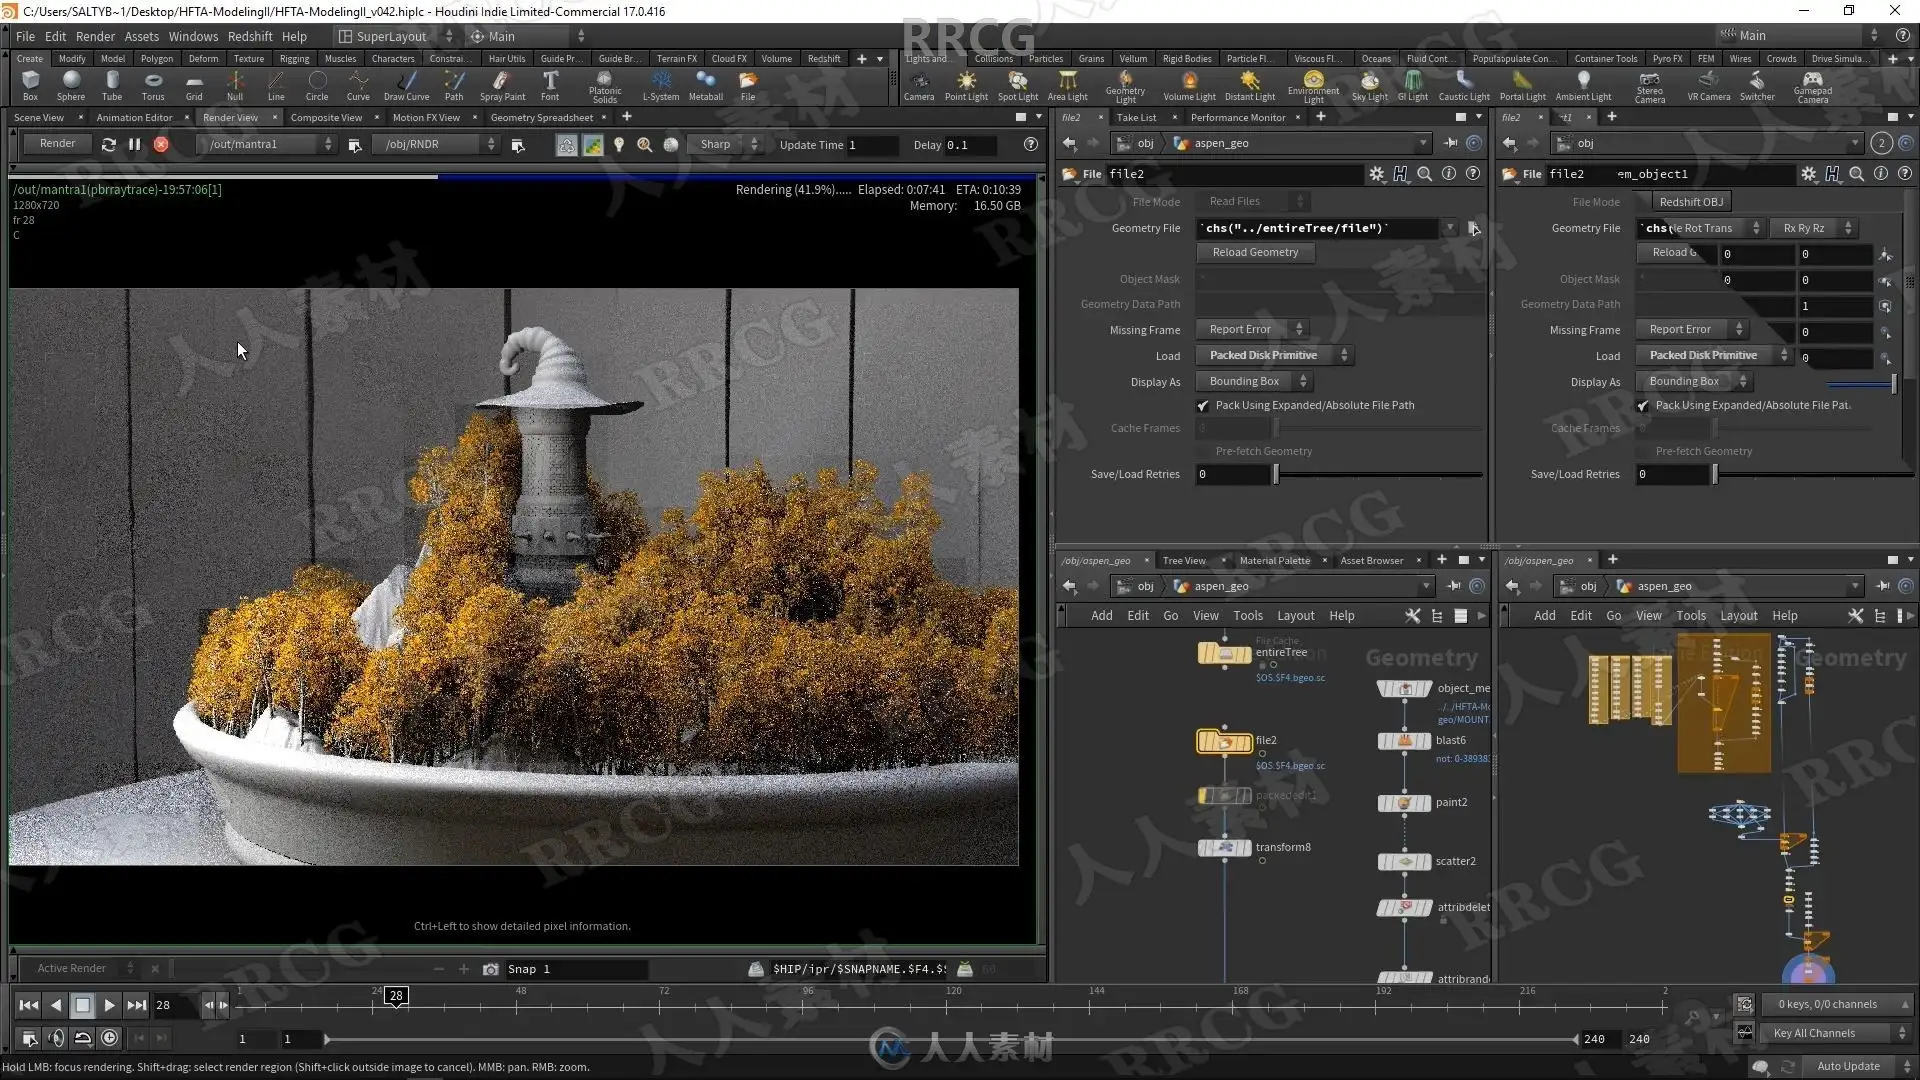This screenshot has height=1080, width=1920.
Task: Switch to the Geometry Spreadsheet tab
Action: tap(541, 117)
